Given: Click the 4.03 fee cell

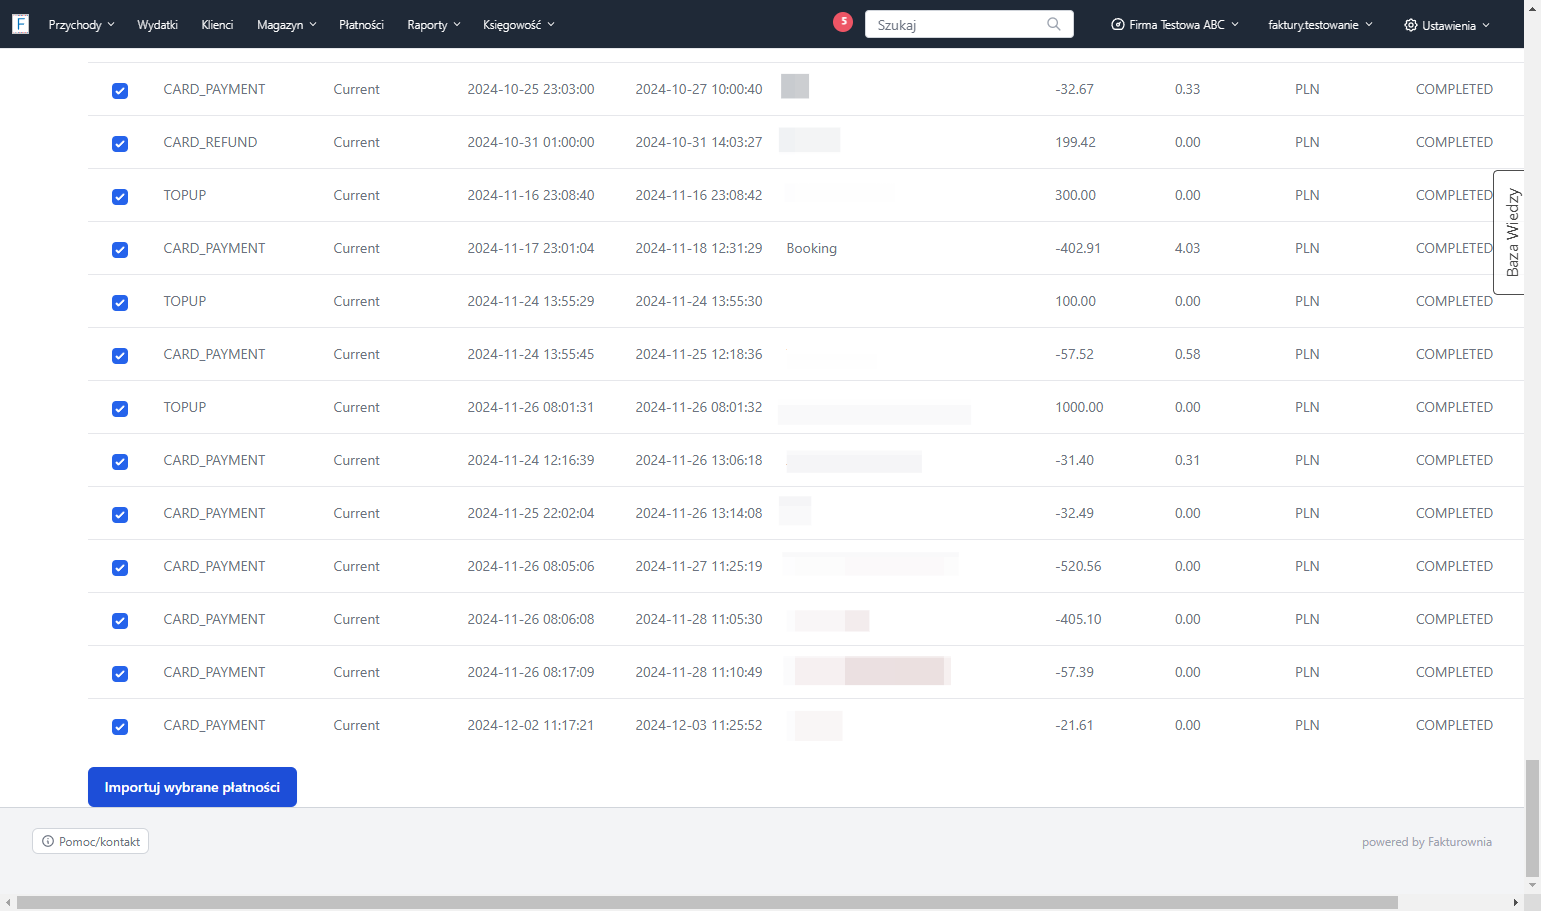Looking at the screenshot, I should [1187, 248].
